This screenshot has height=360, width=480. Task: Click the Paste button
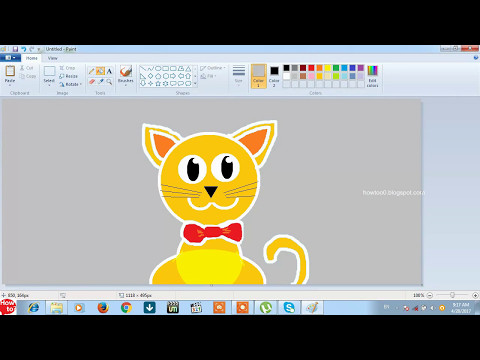pos(10,75)
